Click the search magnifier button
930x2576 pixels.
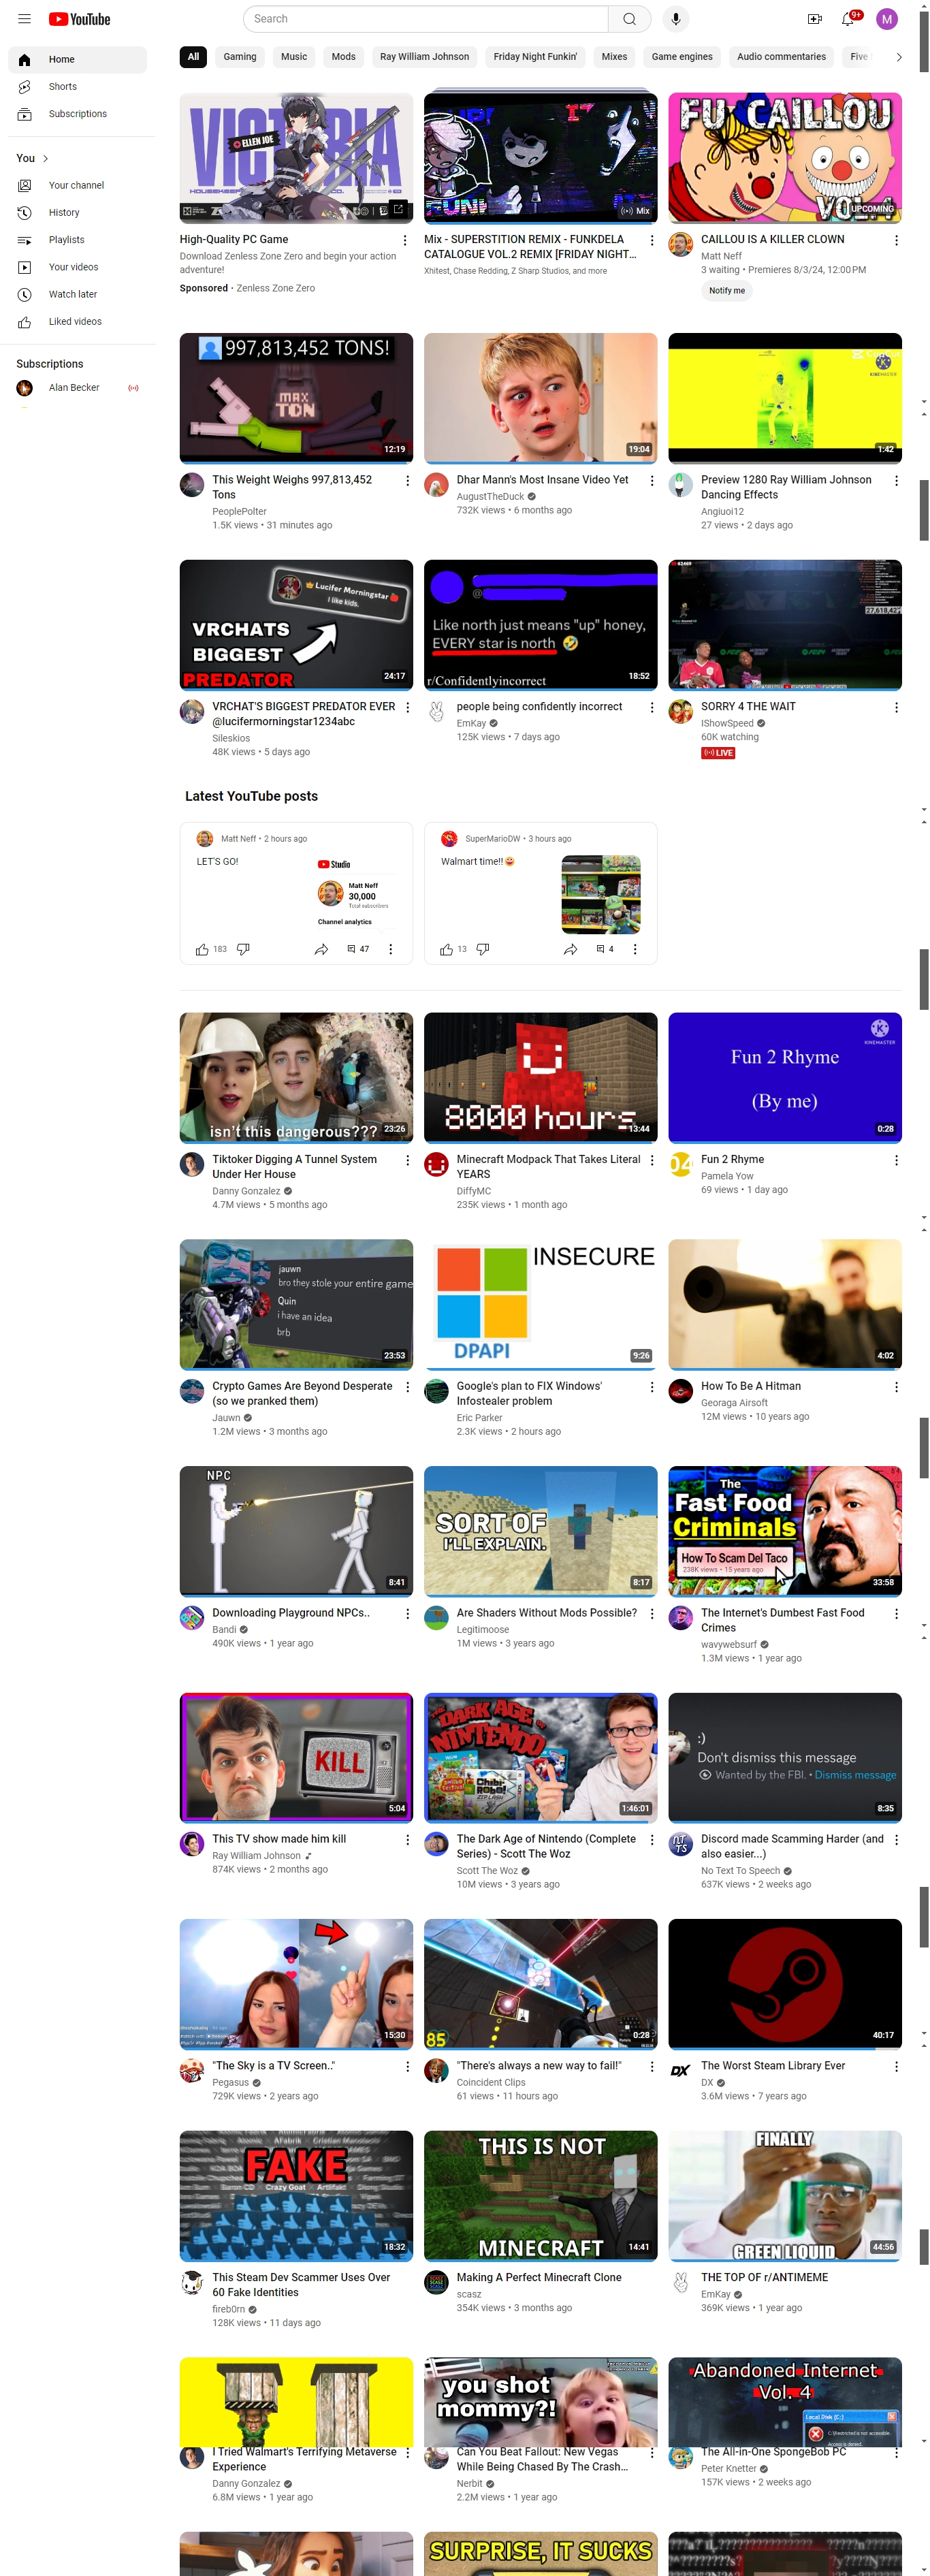pos(629,19)
